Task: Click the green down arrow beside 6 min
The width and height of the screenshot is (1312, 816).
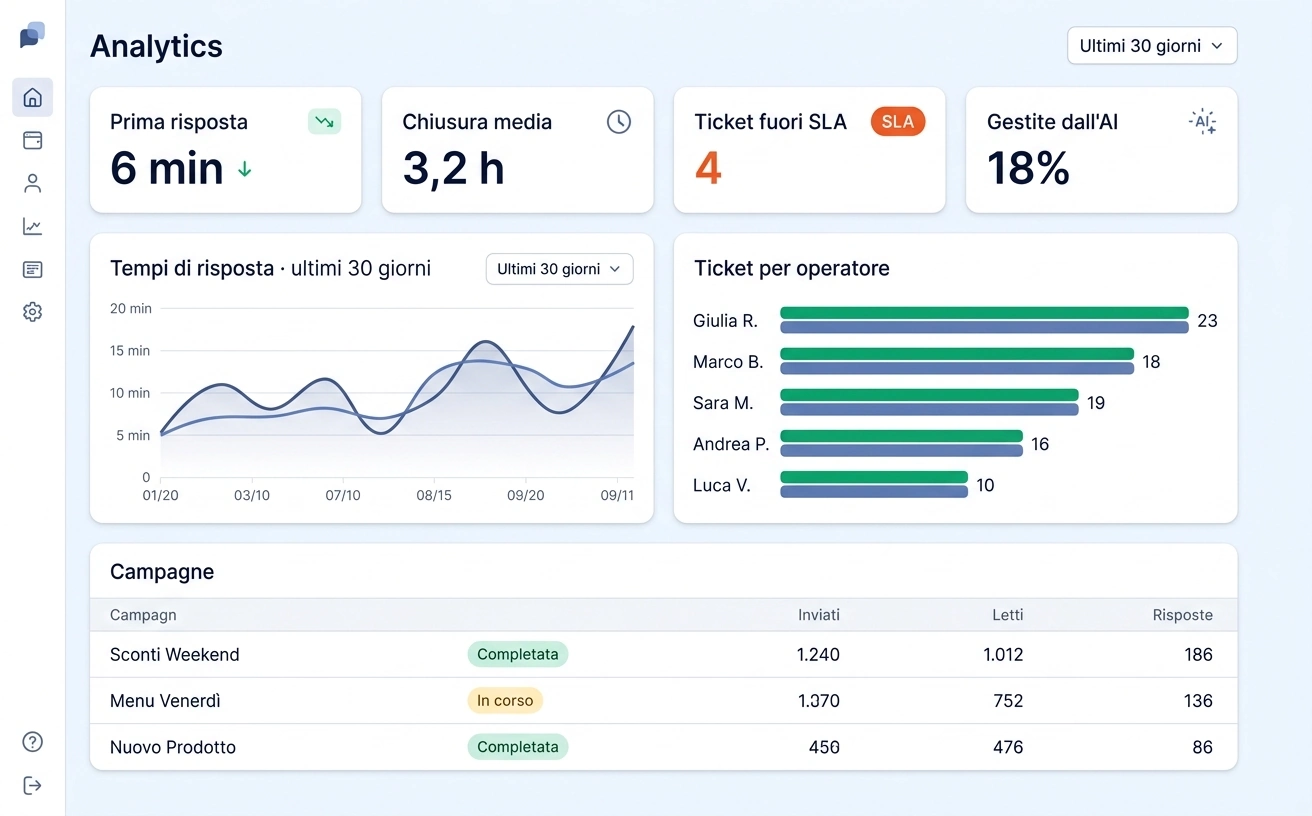Action: coord(244,170)
